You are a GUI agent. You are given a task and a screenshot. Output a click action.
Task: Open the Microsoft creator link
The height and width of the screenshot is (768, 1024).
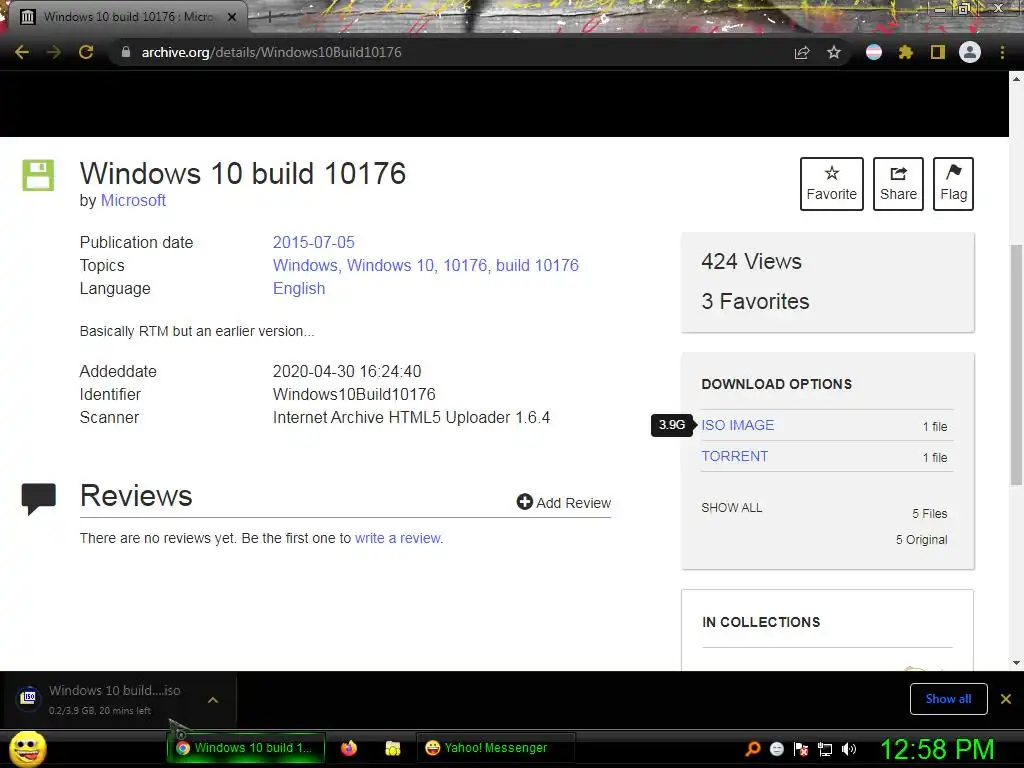[x=133, y=200]
